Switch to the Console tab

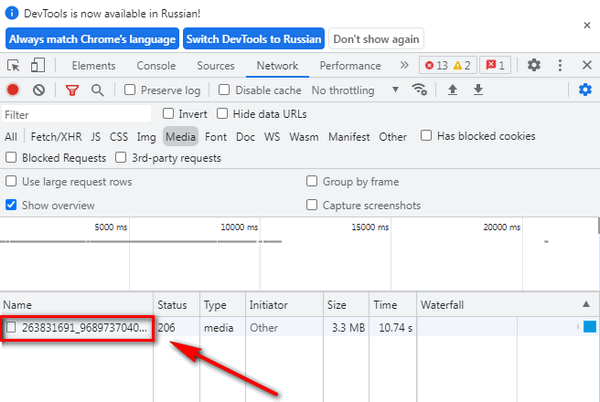point(156,66)
